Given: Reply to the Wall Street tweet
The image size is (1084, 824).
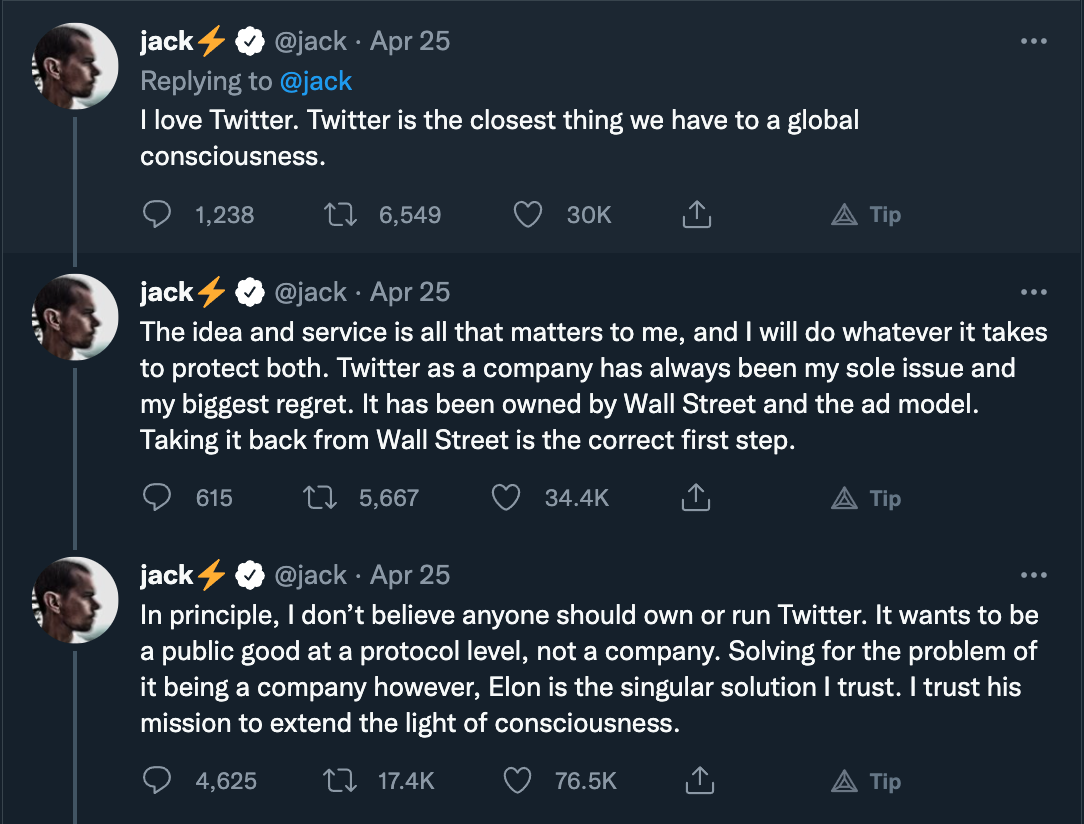Looking at the screenshot, I should point(158,498).
